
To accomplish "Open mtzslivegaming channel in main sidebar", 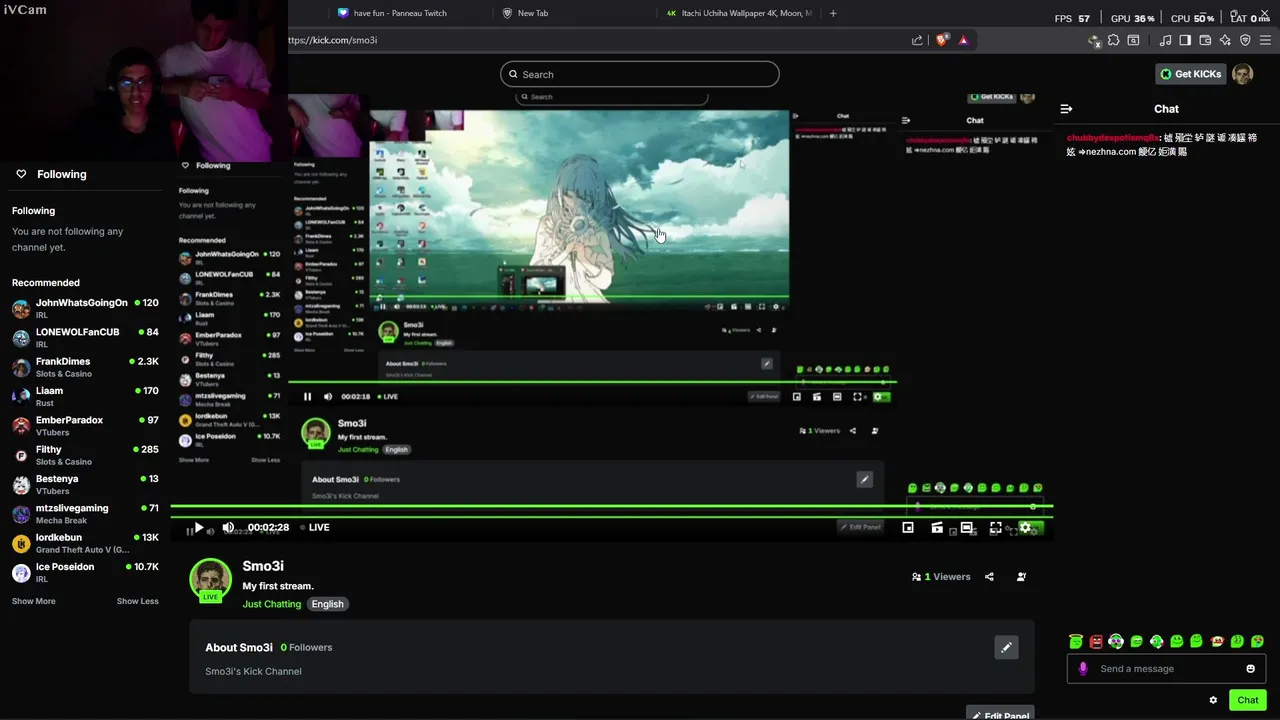I will click(x=85, y=514).
